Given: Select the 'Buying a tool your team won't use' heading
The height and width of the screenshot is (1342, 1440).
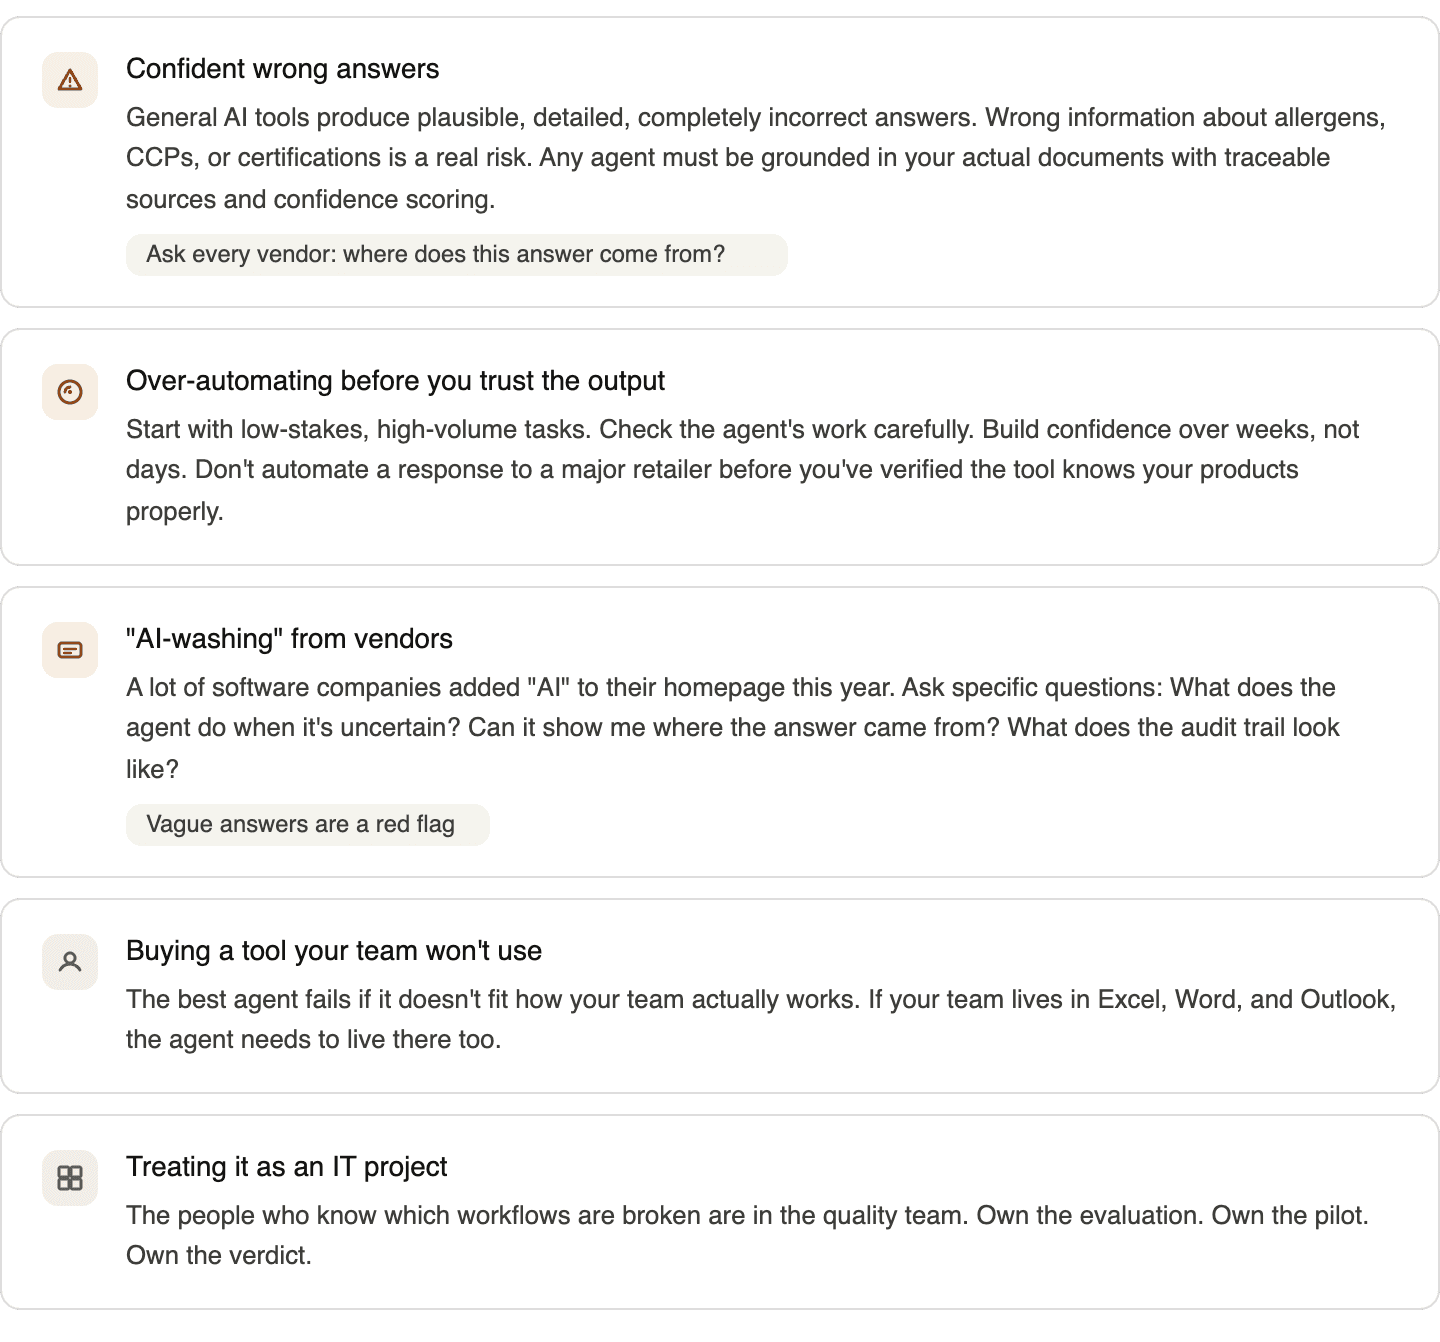Looking at the screenshot, I should tap(334, 951).
